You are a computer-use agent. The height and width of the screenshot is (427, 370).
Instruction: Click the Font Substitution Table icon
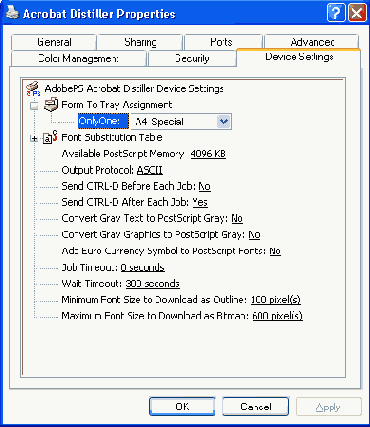pyautogui.click(x=50, y=137)
